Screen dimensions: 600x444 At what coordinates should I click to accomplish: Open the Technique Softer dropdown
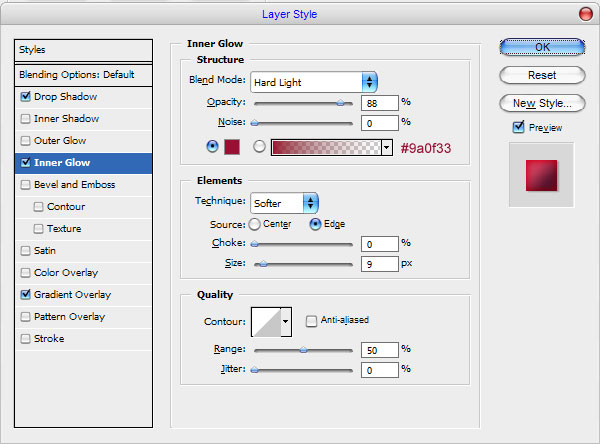284,203
